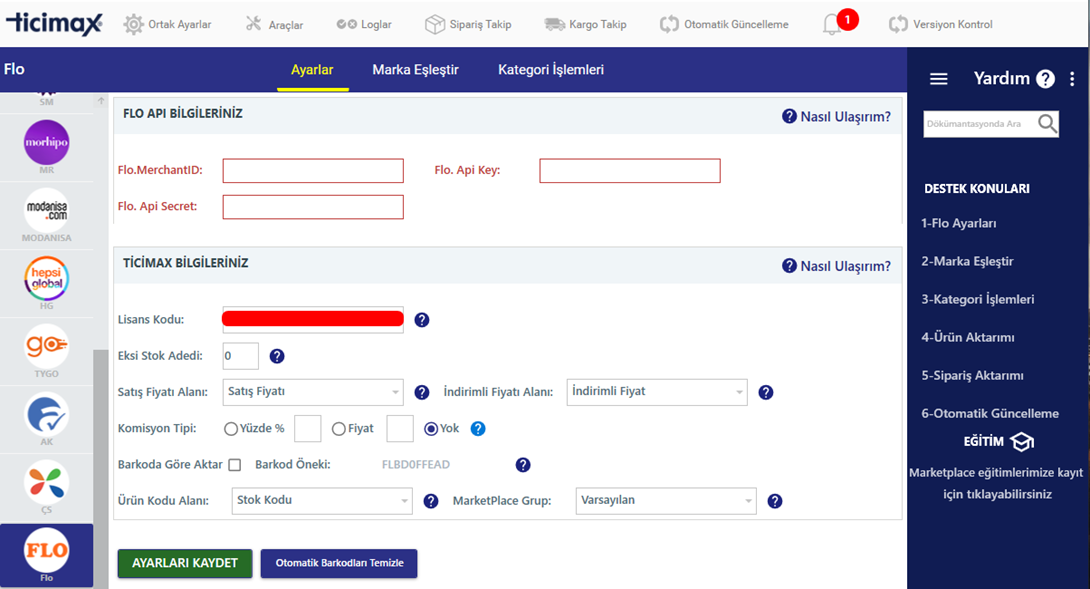The height and width of the screenshot is (589, 1090).
Task: Select the Flo marketplace icon
Action: (47, 551)
